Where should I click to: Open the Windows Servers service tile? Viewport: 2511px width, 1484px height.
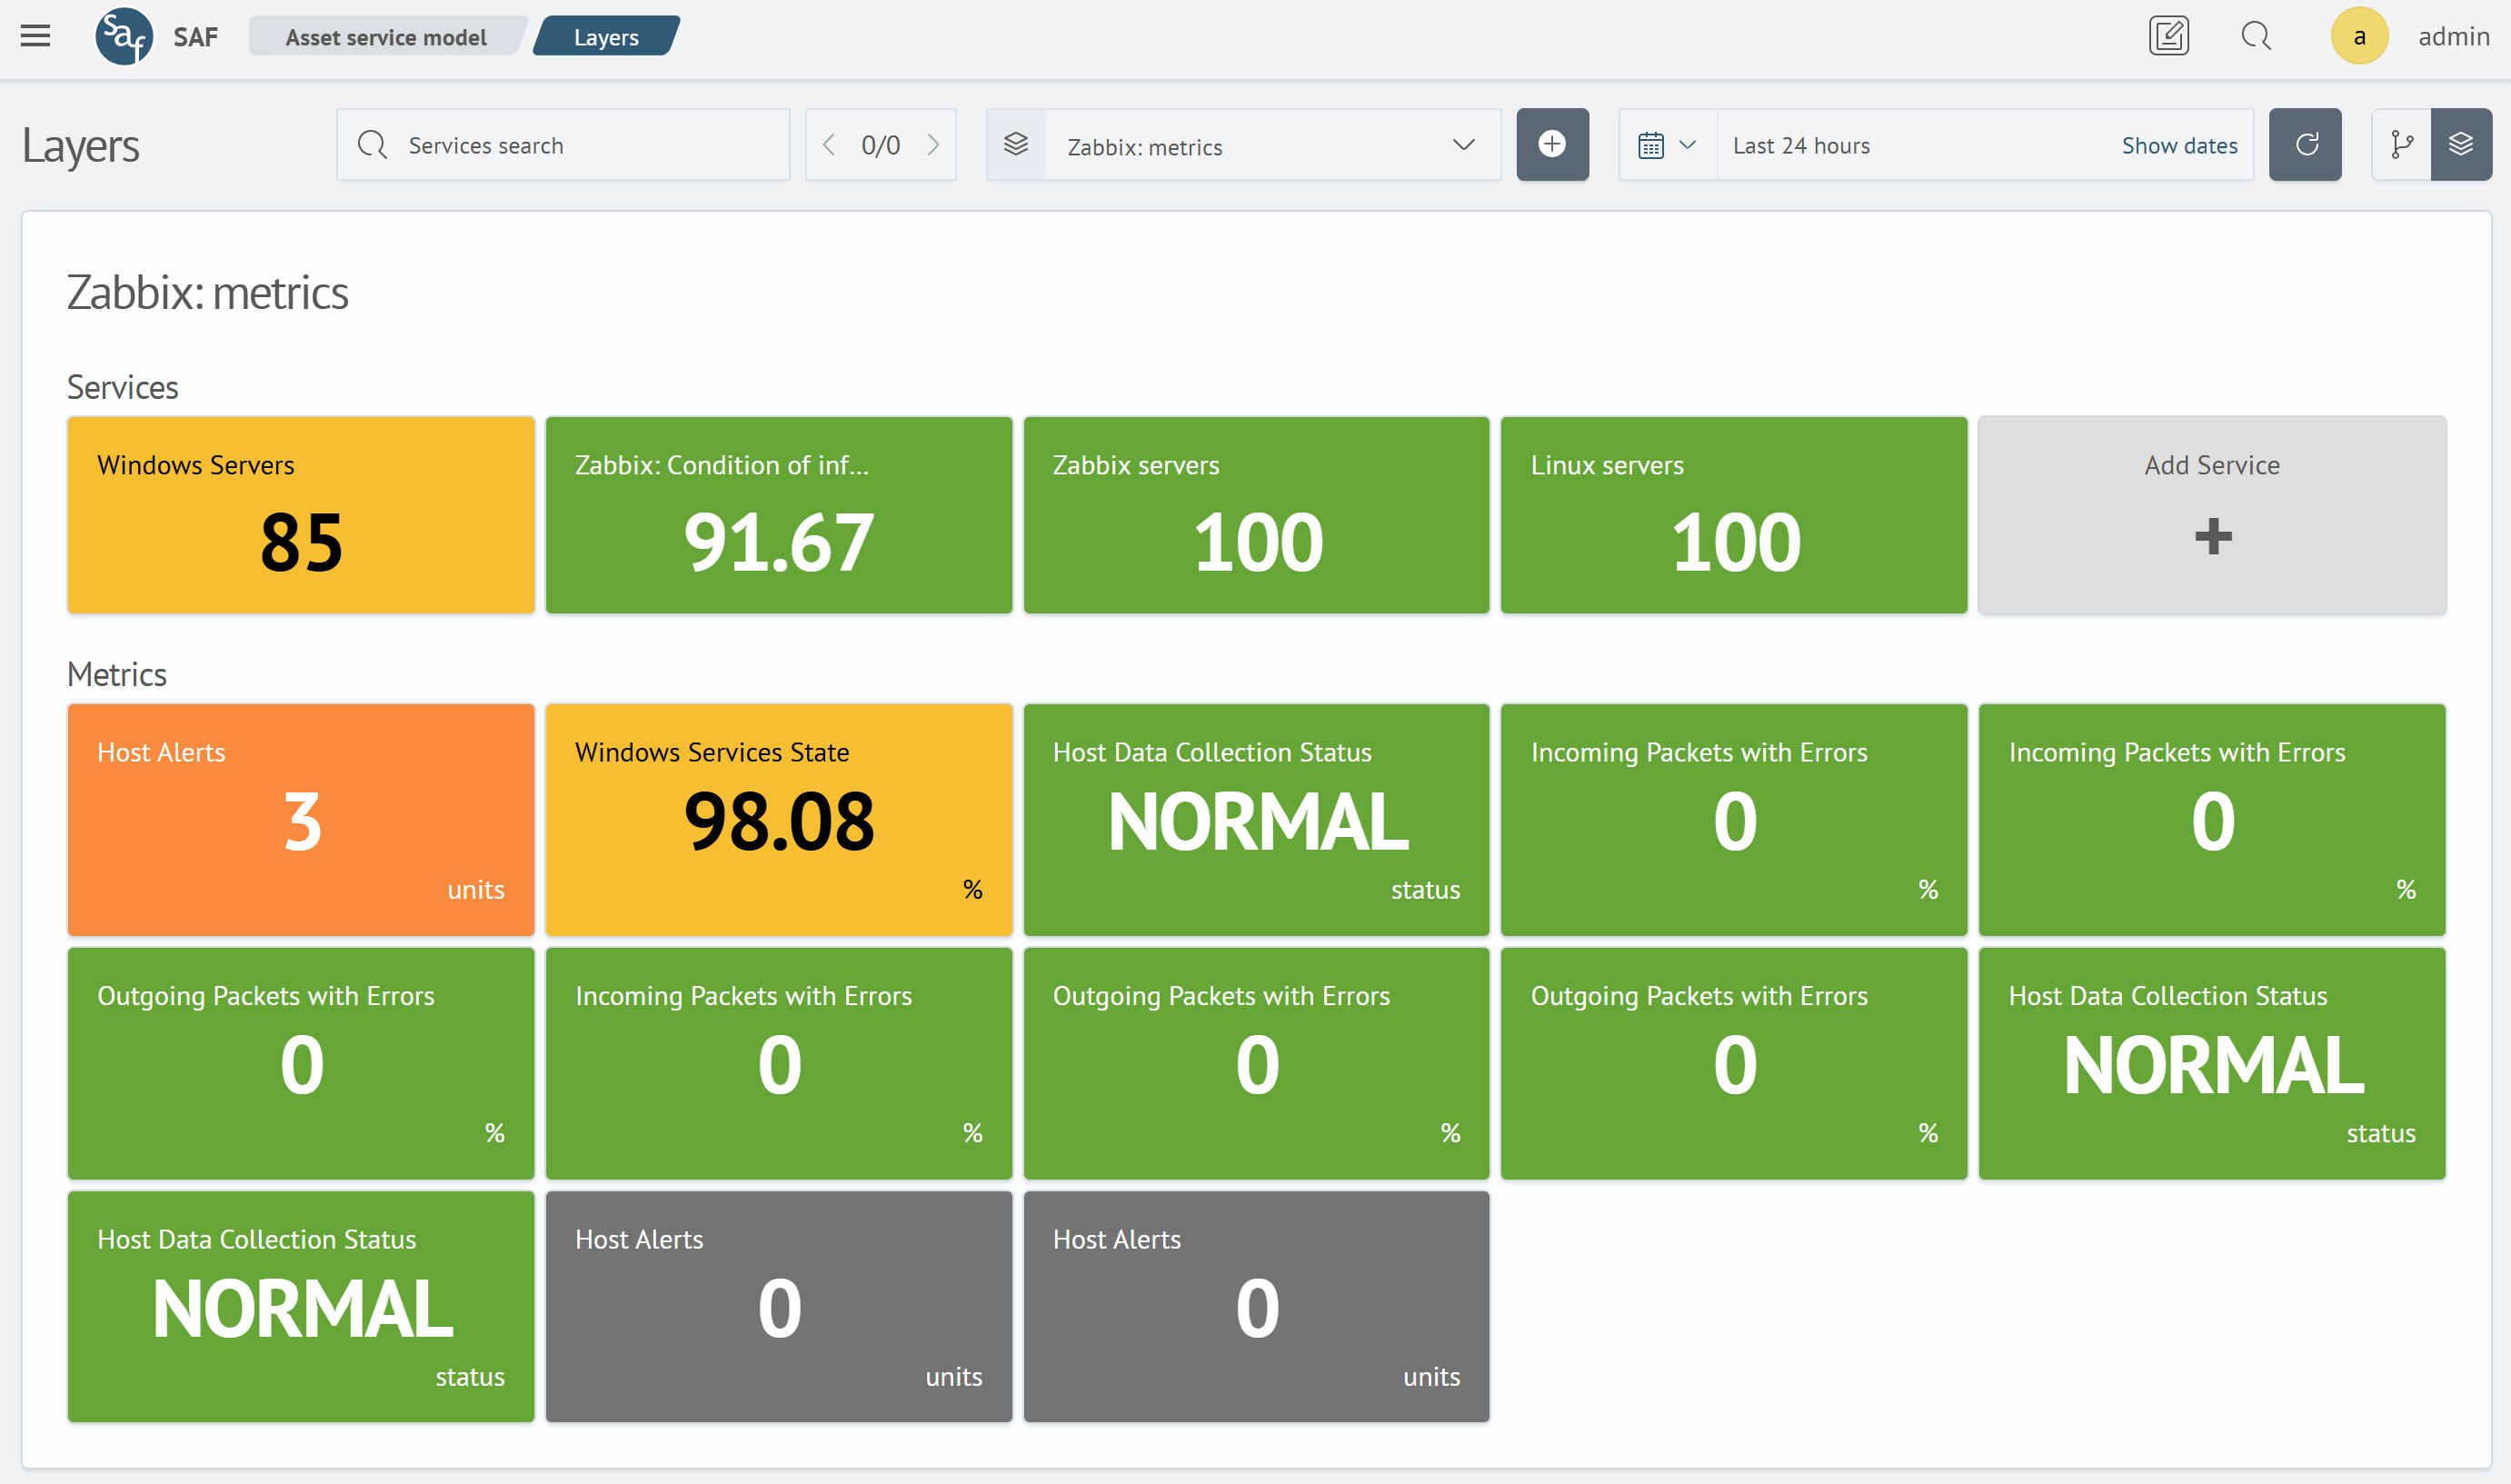click(301, 515)
